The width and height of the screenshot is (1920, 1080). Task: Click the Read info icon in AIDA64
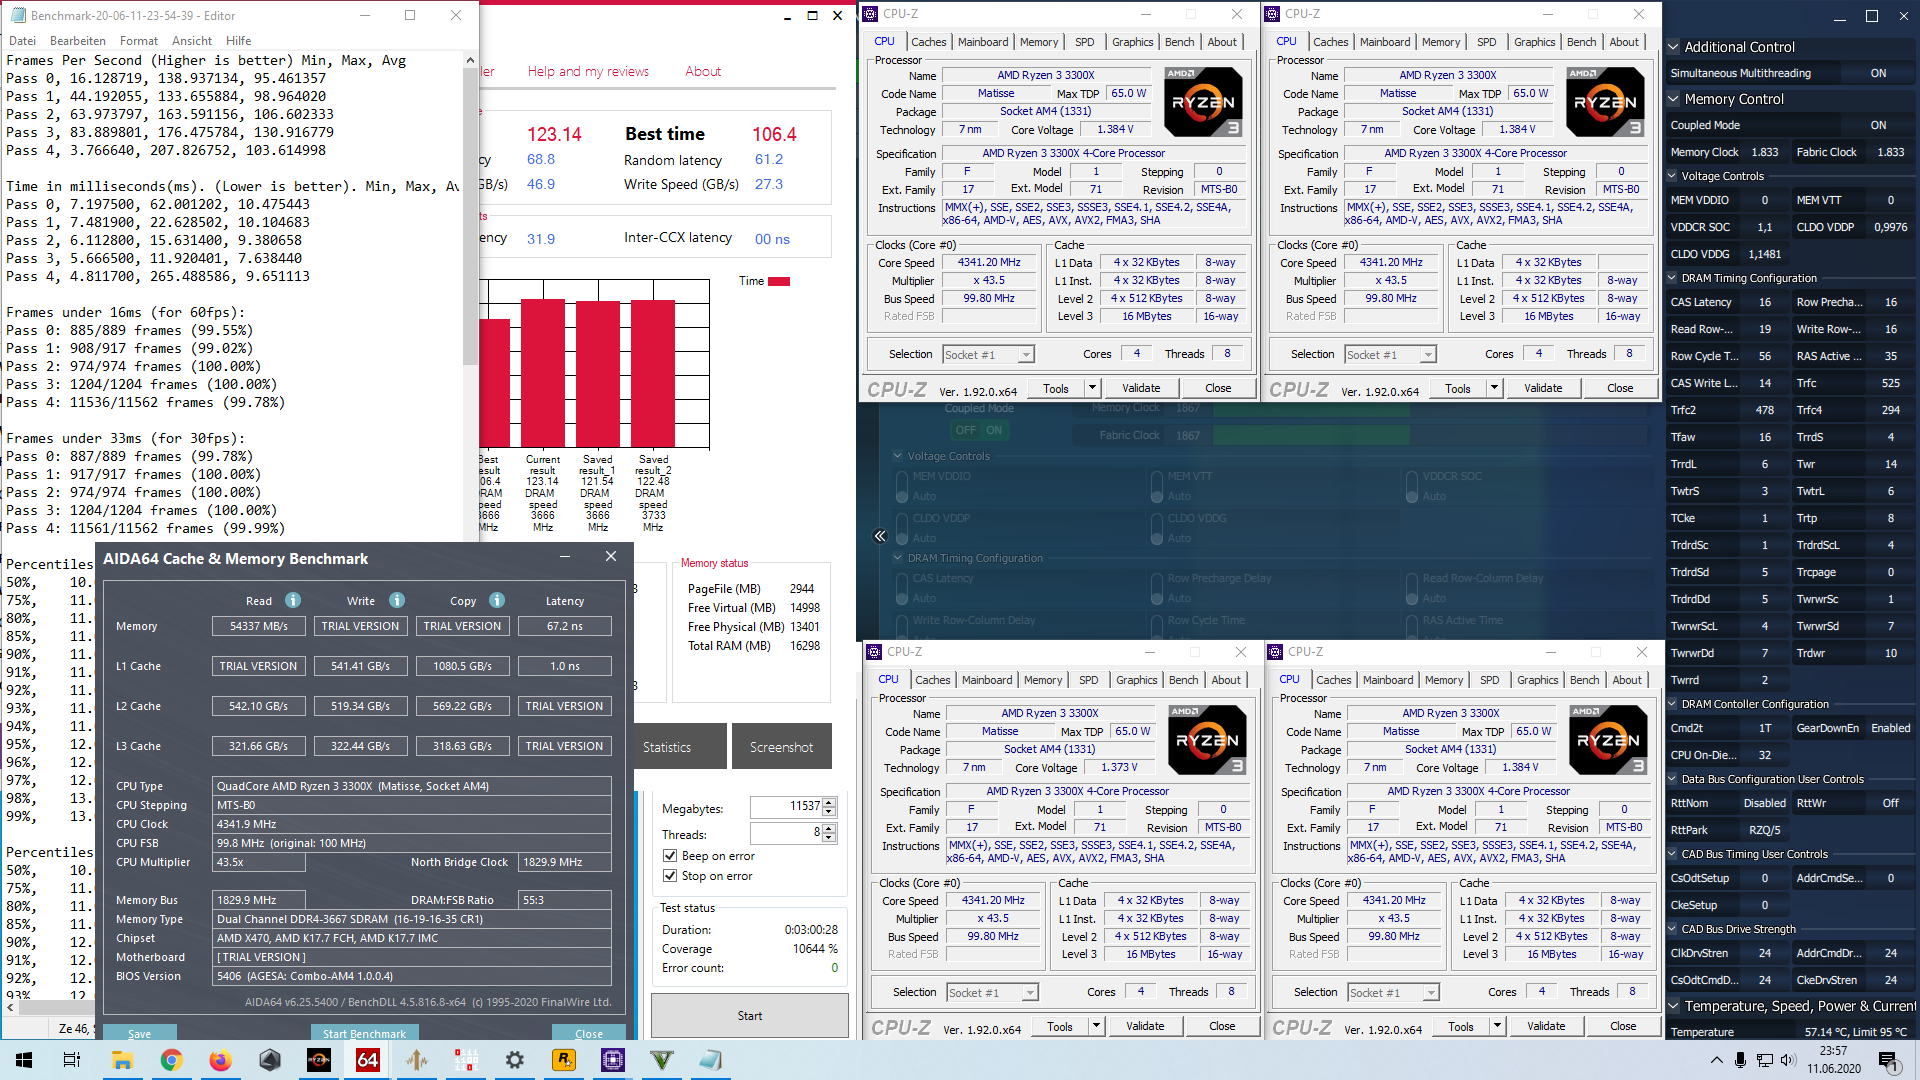point(293,600)
